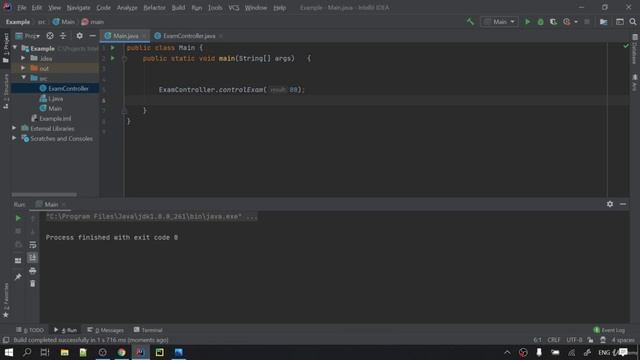
Task: Clear all console output trash icon
Action: 33,283
